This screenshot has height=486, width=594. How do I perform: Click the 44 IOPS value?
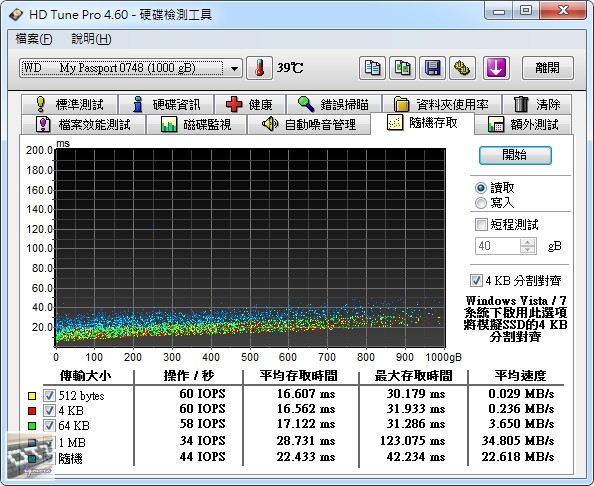click(203, 457)
